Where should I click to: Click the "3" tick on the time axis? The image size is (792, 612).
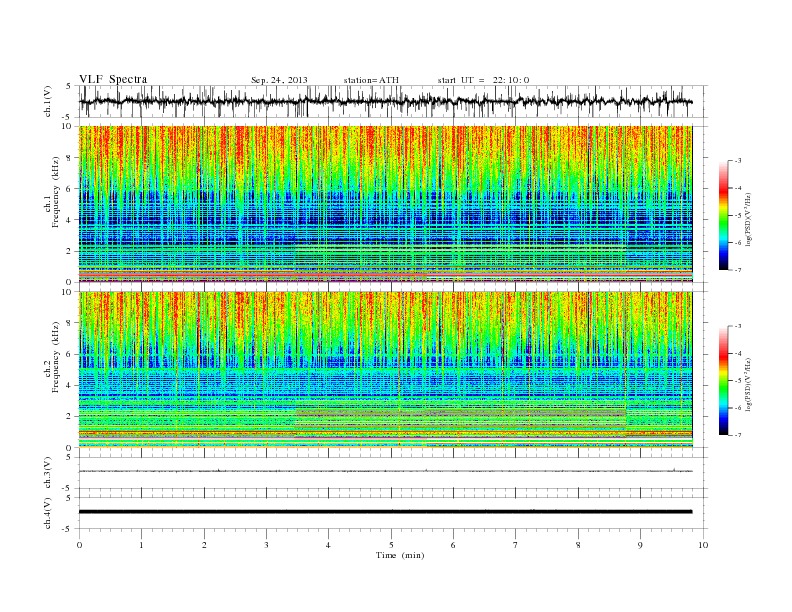click(x=266, y=545)
